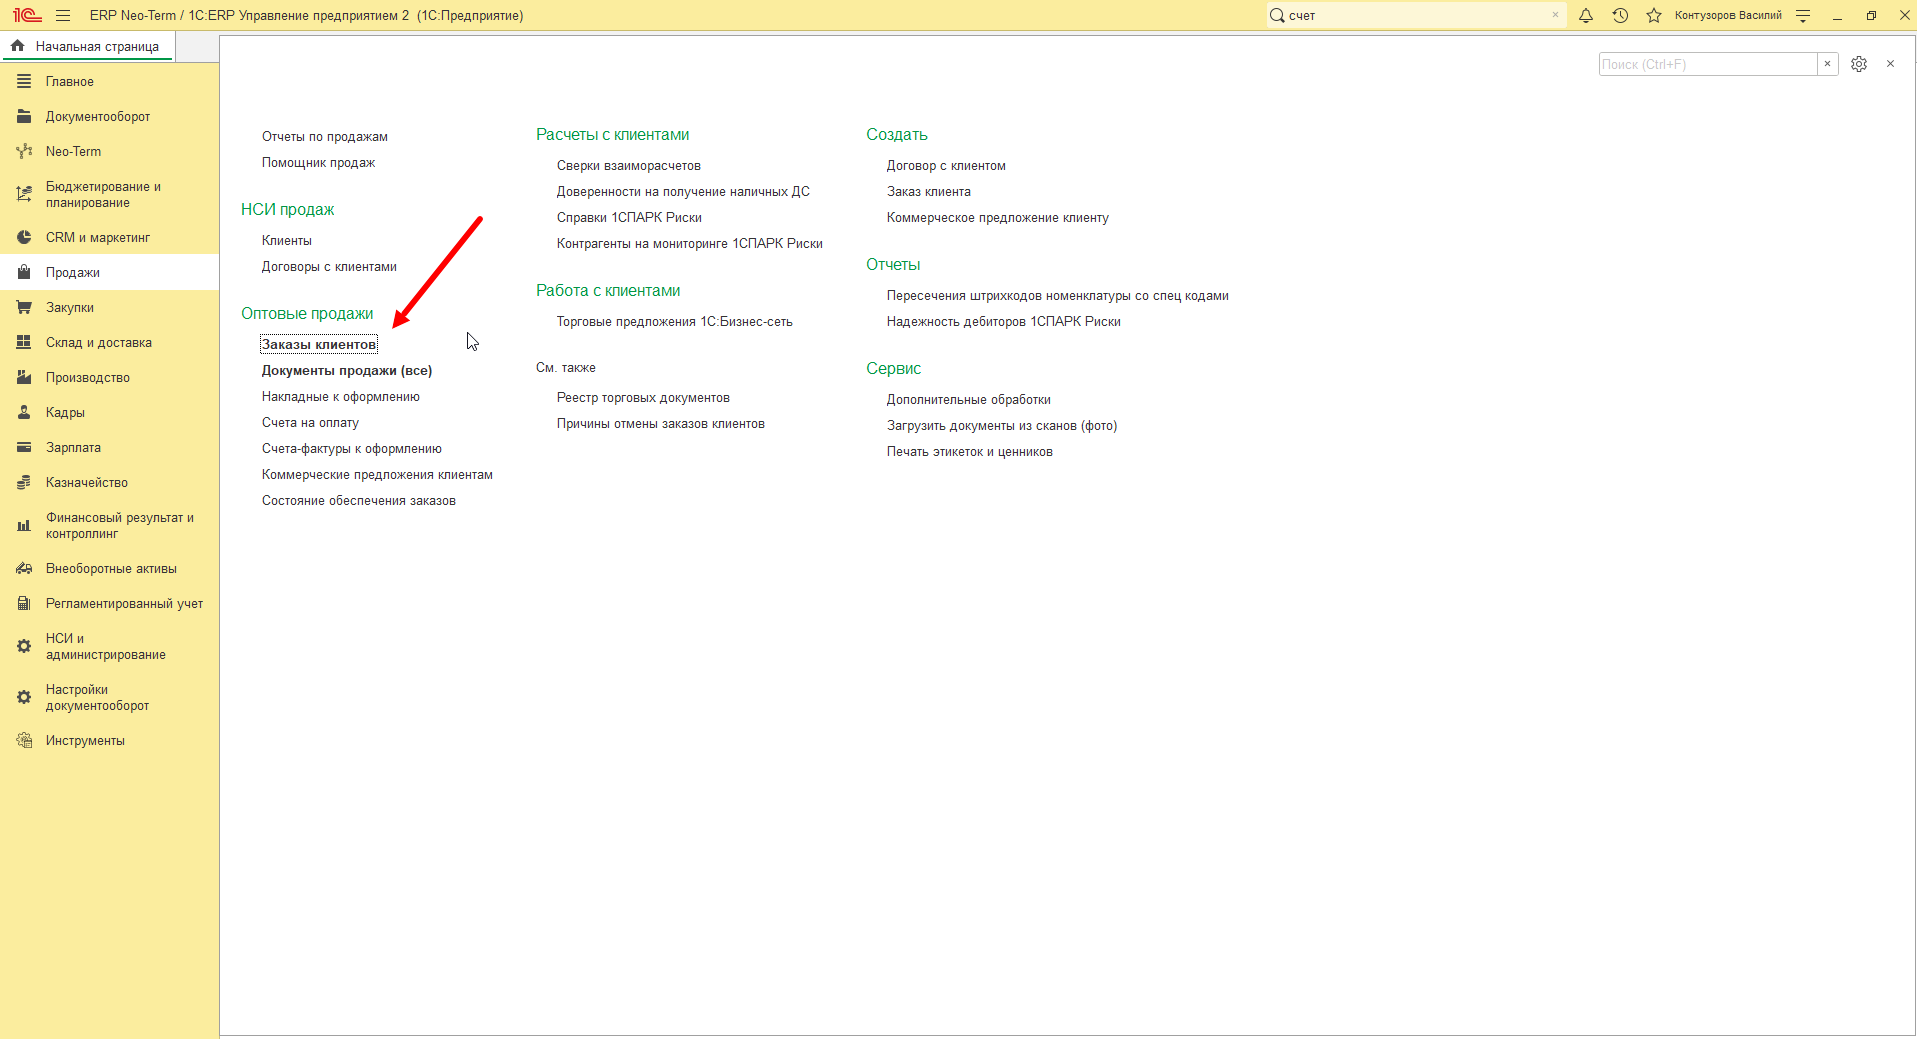Clear the panel search field
This screenshot has height=1039, width=1917.
coord(1827,64)
